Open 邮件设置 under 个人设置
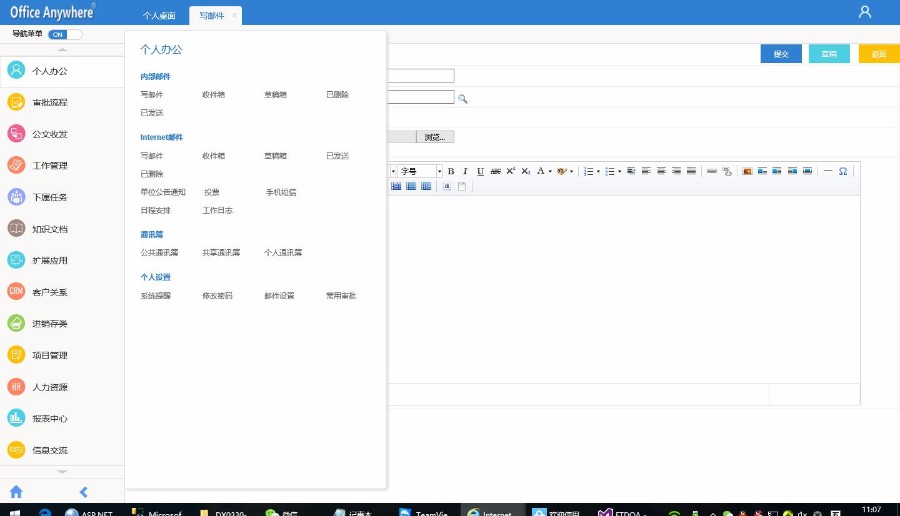This screenshot has width=900, height=516. (x=279, y=296)
